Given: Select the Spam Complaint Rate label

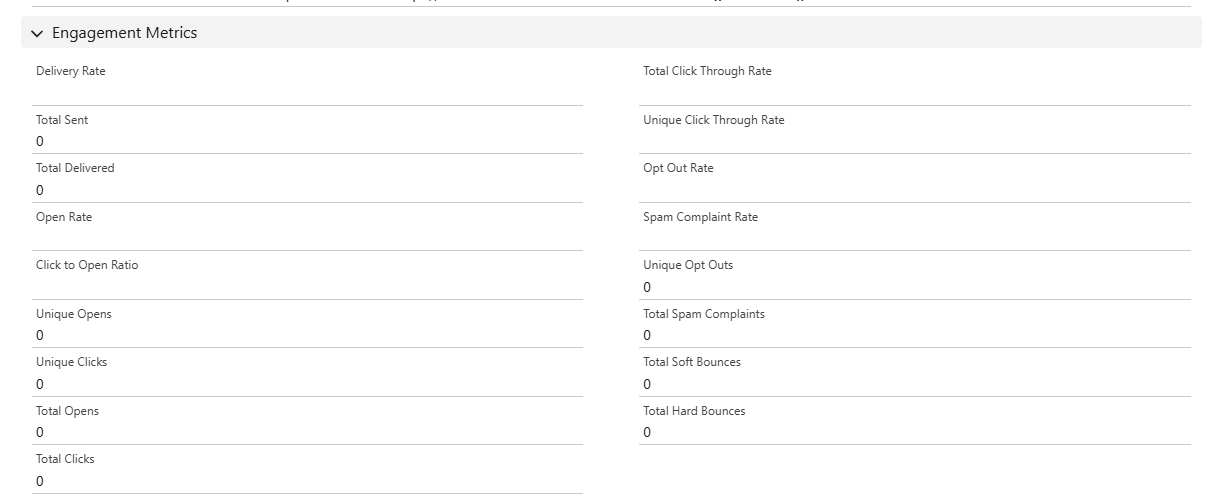Looking at the screenshot, I should [700, 217].
